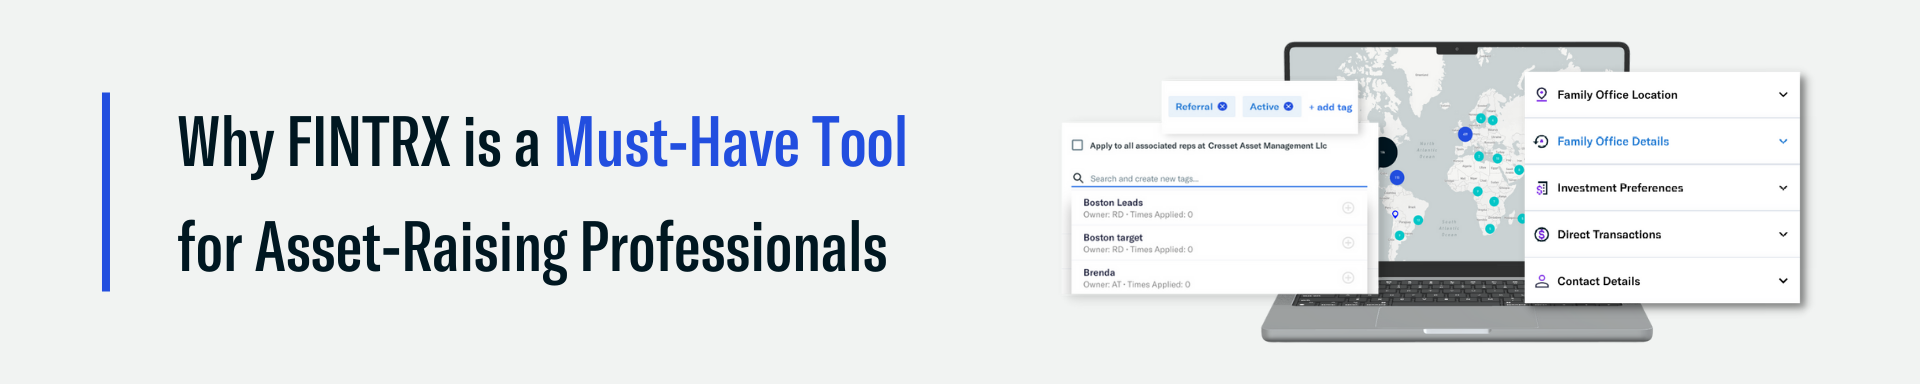Add the Boston target tag with plus icon
Viewport: 1920px width, 384px height.
tap(1348, 243)
